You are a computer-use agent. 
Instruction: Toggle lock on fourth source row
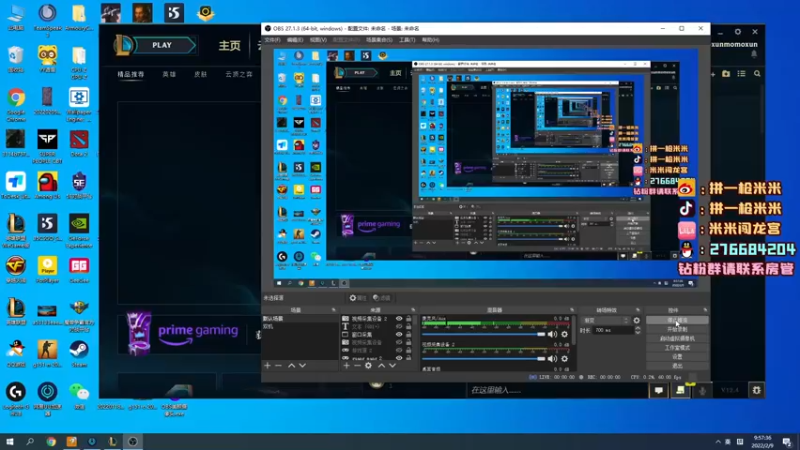click(409, 342)
